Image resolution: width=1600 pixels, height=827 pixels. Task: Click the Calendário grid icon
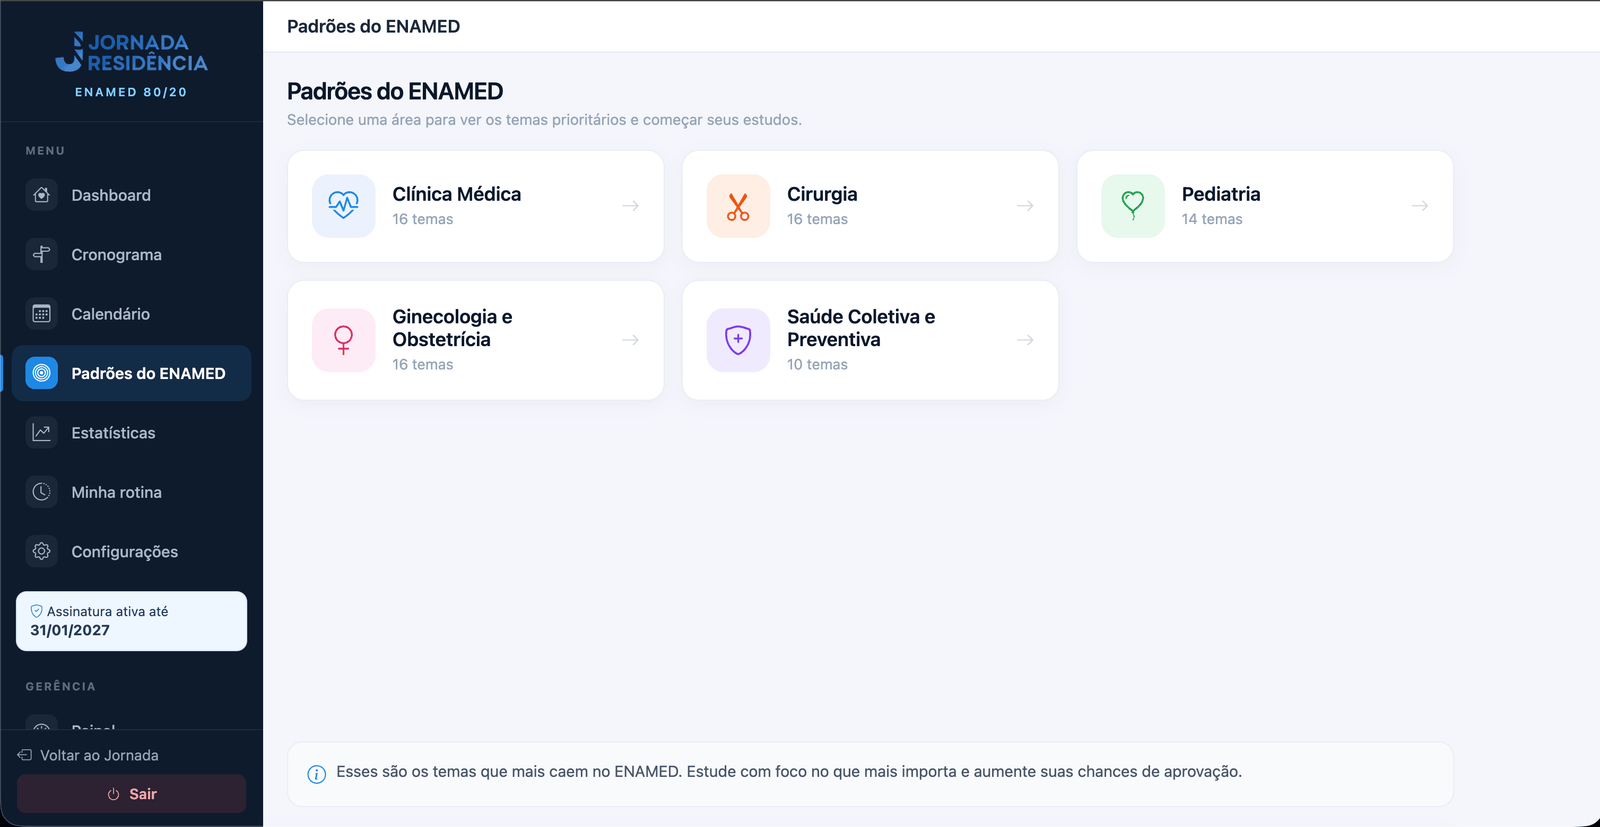tap(41, 314)
